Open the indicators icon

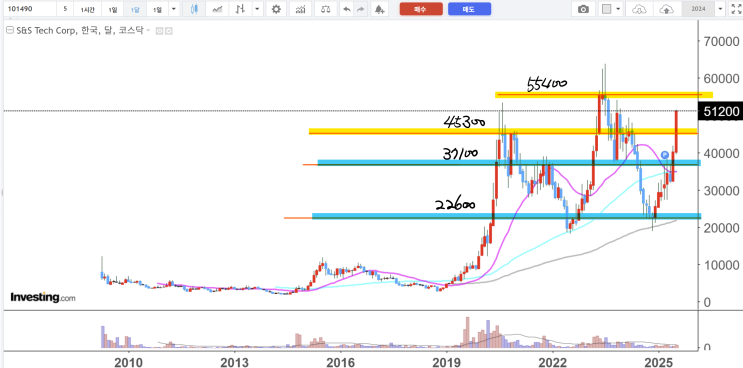coord(300,9)
